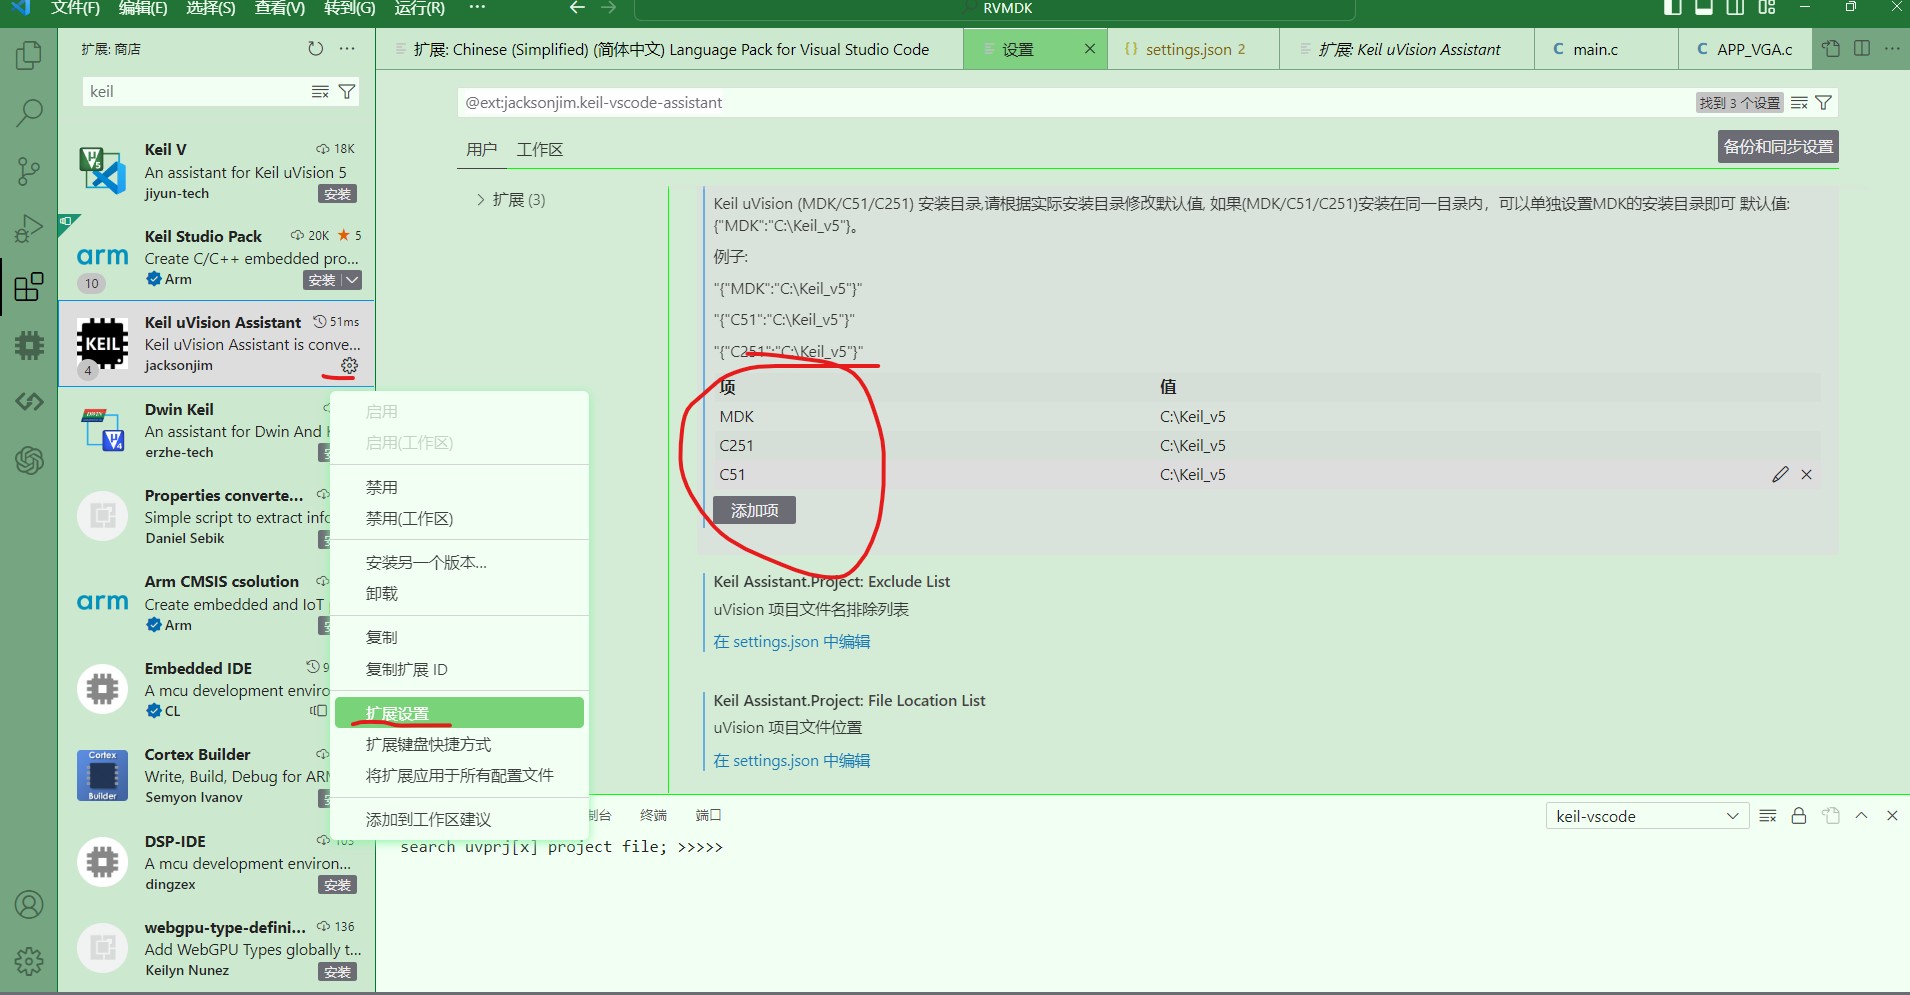Open settings JSON file icon in editor toolbar

click(x=1831, y=49)
